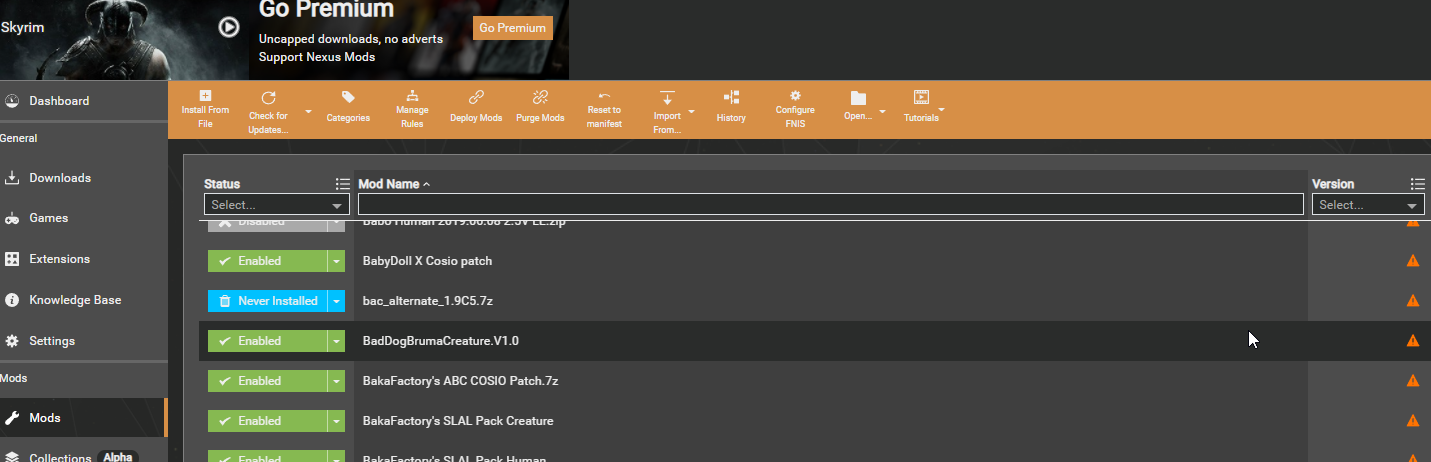The image size is (1431, 462).
Task: Open Status filter Select dropdown
Action: point(277,204)
